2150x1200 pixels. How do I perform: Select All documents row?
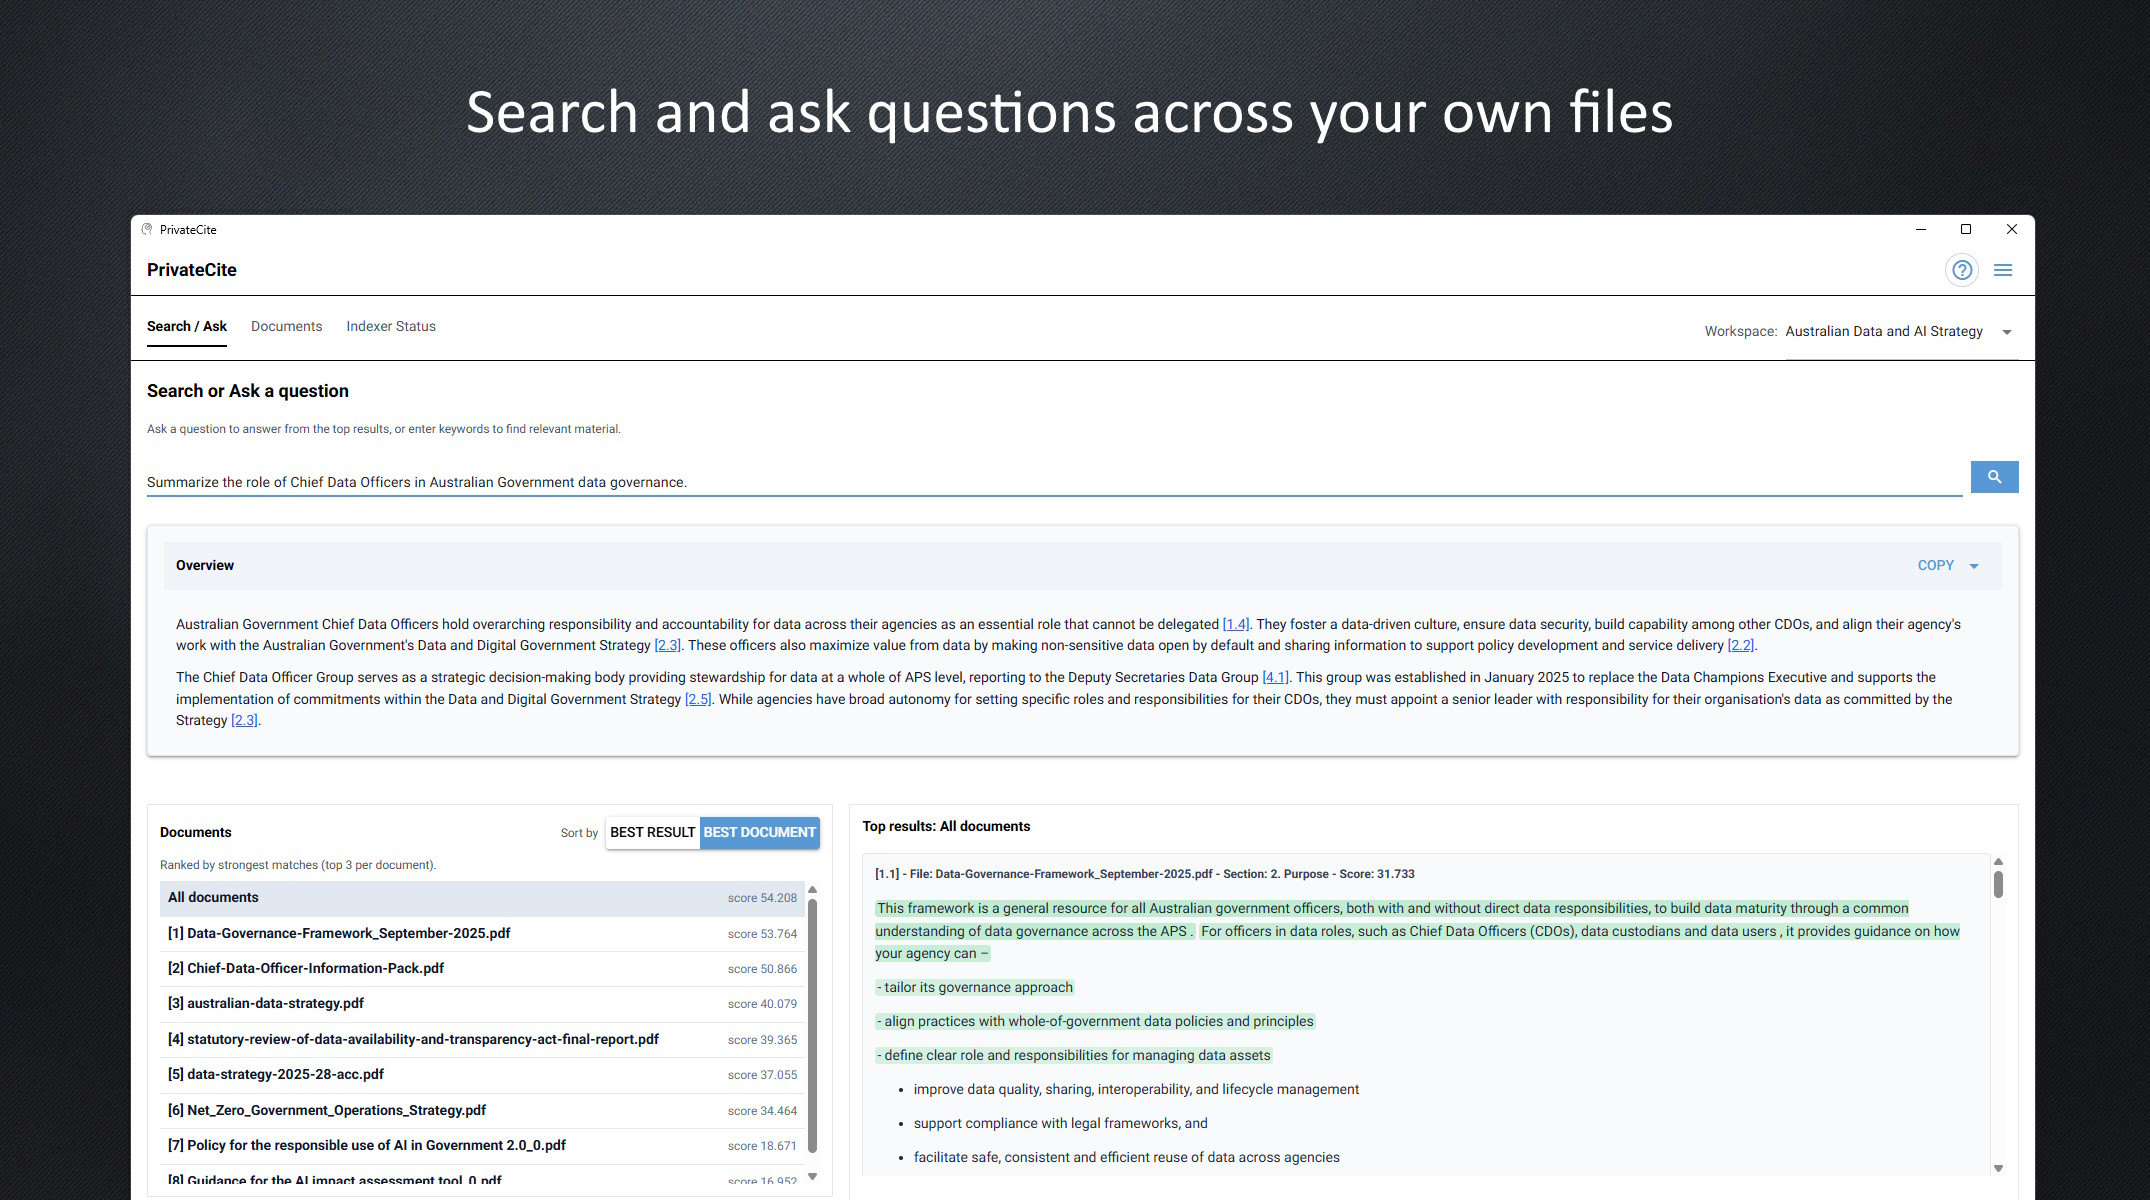pyautogui.click(x=482, y=898)
